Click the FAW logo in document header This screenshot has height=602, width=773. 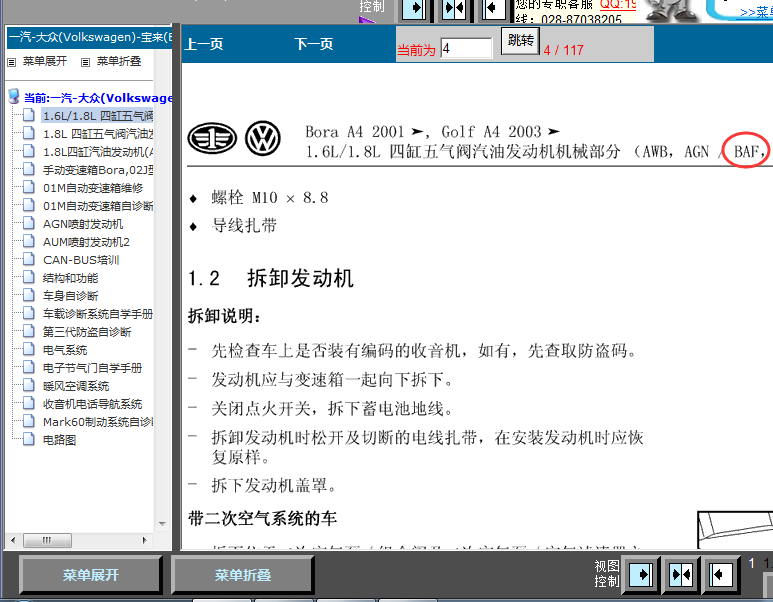click(x=212, y=139)
